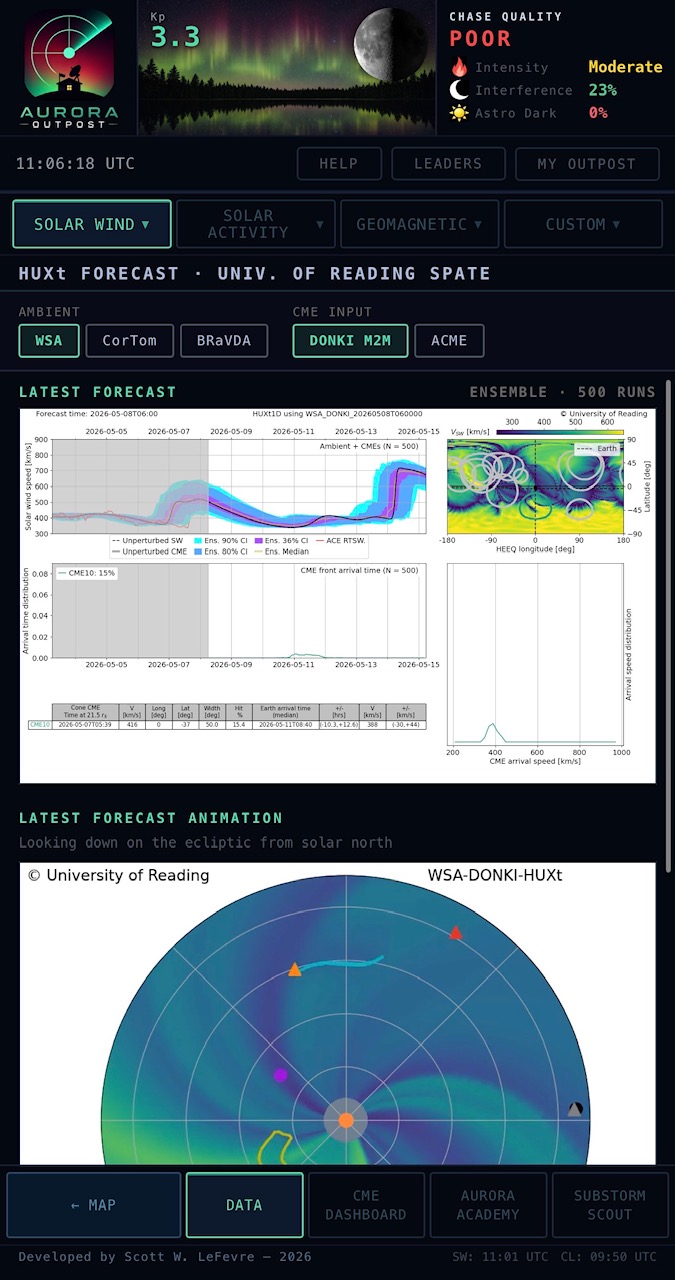This screenshot has height=1280, width=675.
Task: Expand the Geomagnetic dropdown
Action: pos(420,224)
